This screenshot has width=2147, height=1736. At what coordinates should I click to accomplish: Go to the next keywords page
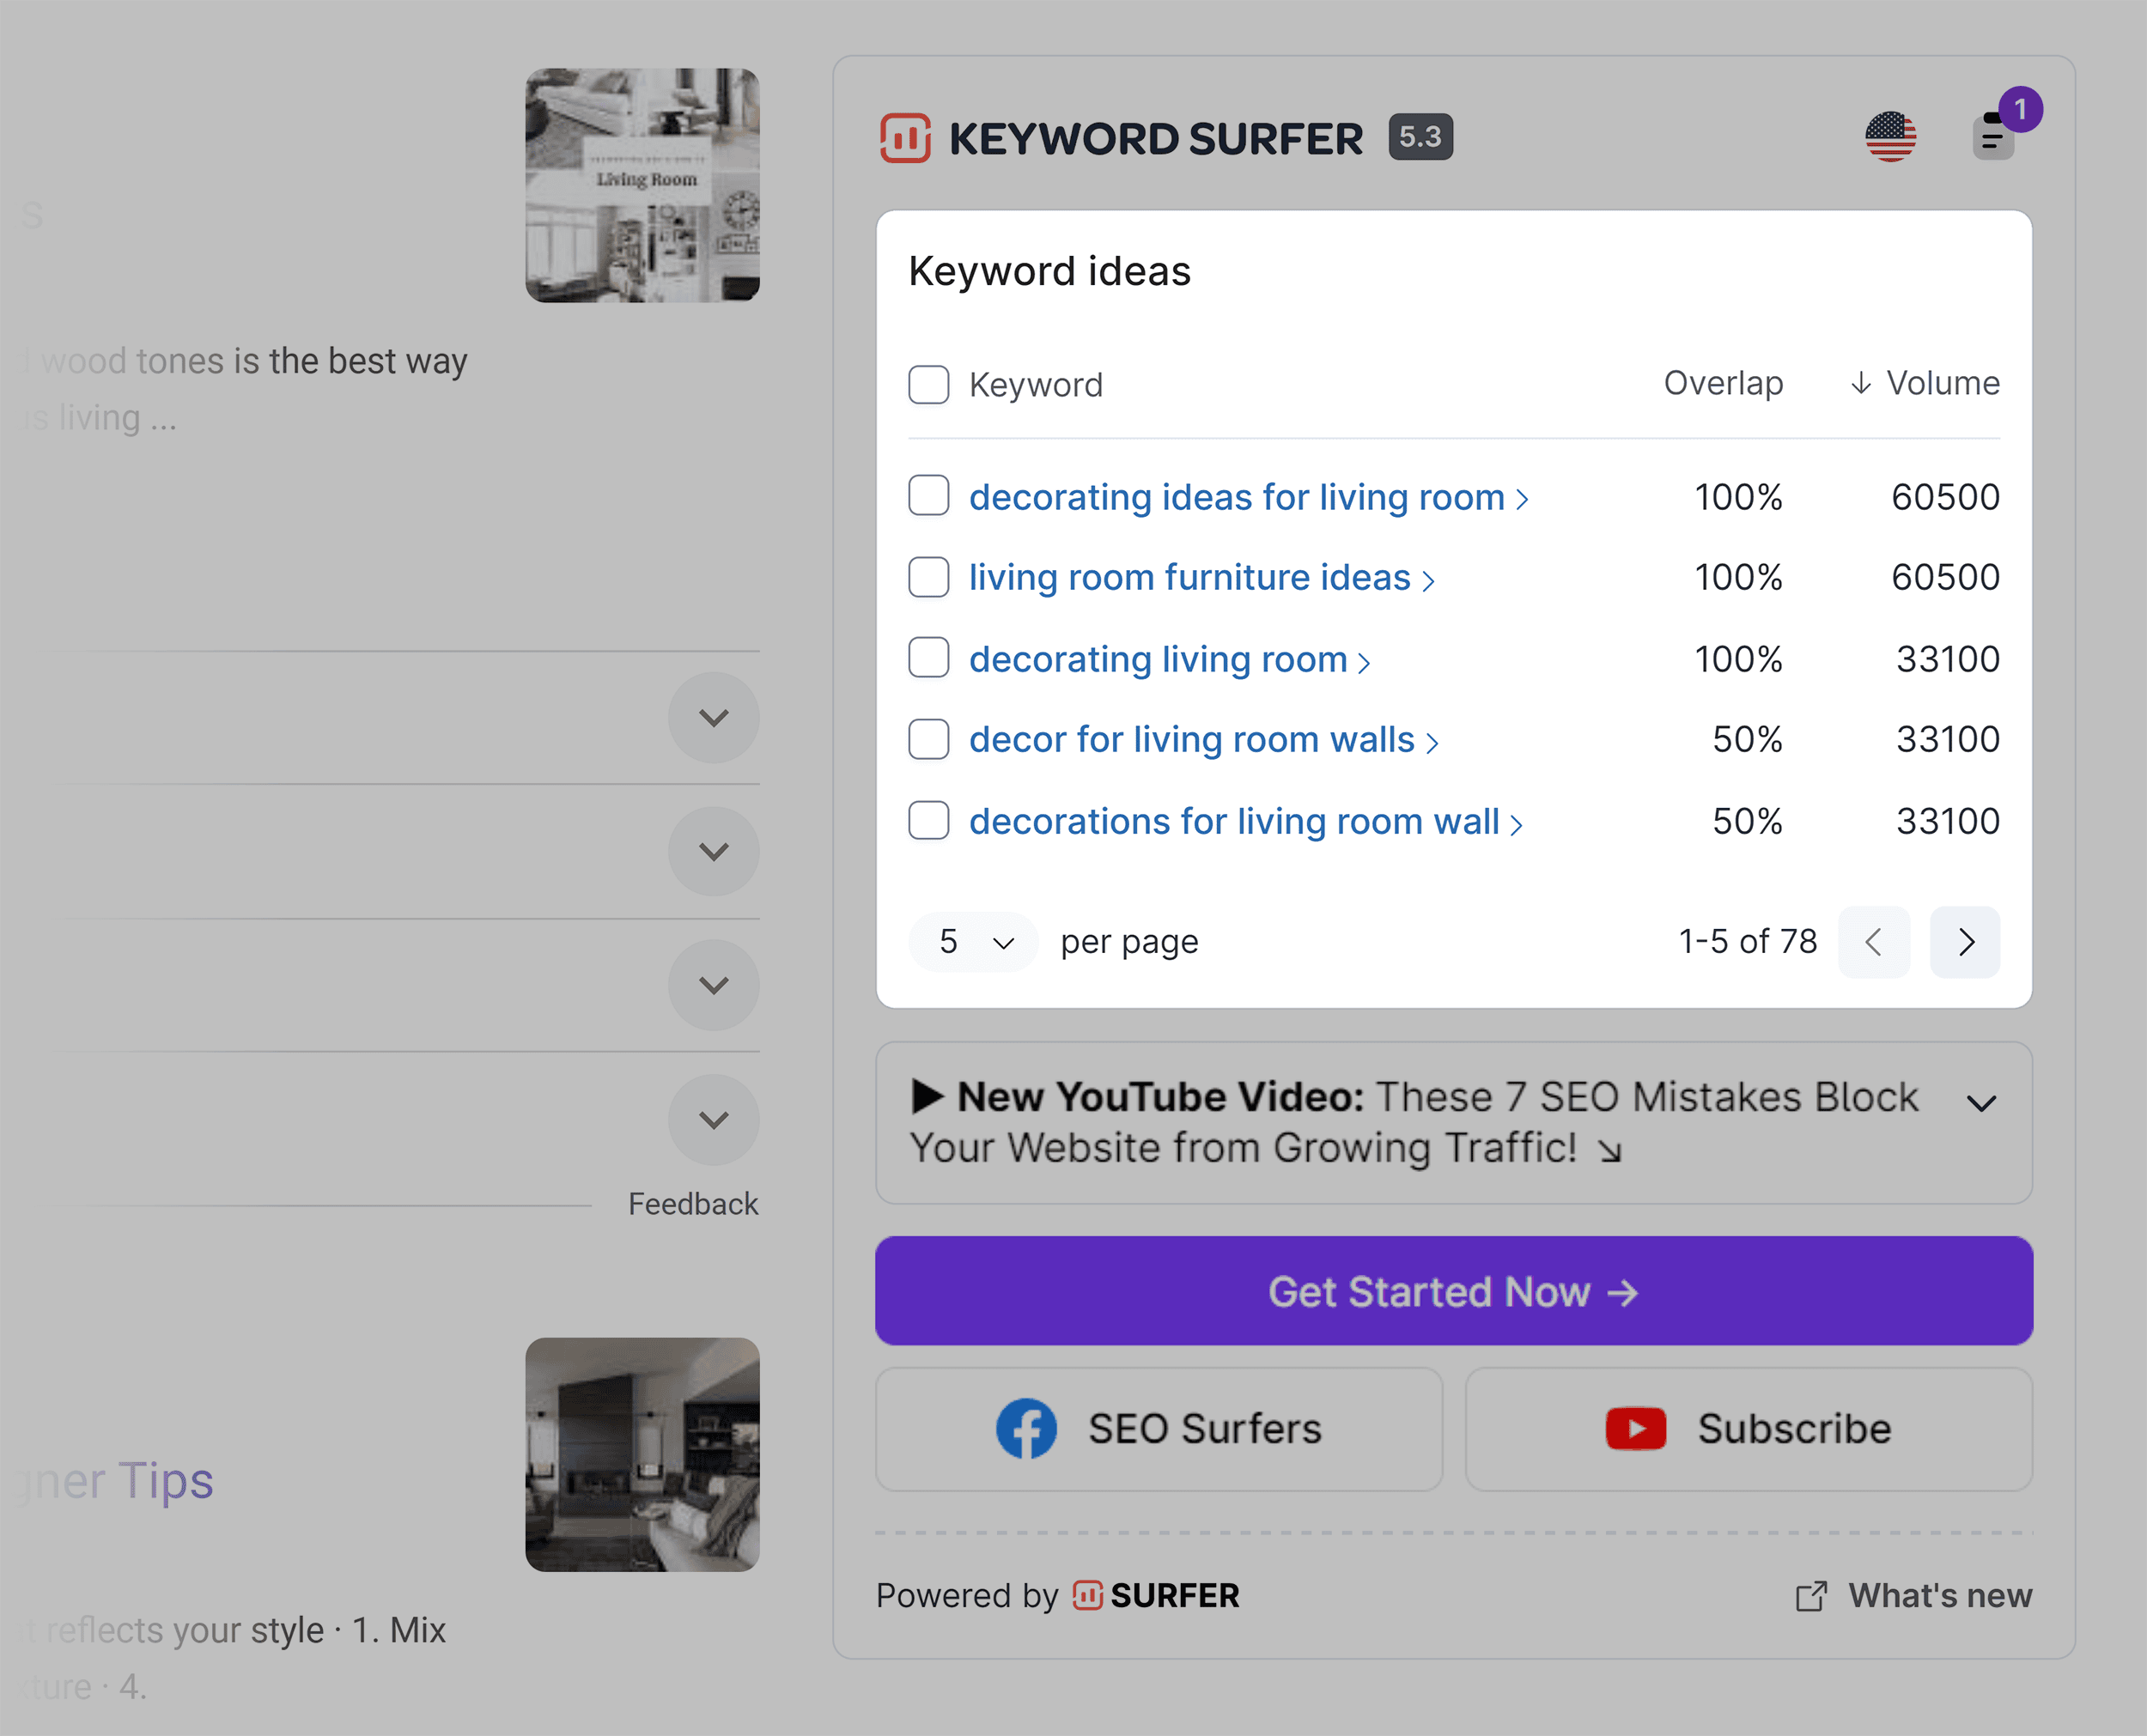pyautogui.click(x=1964, y=941)
